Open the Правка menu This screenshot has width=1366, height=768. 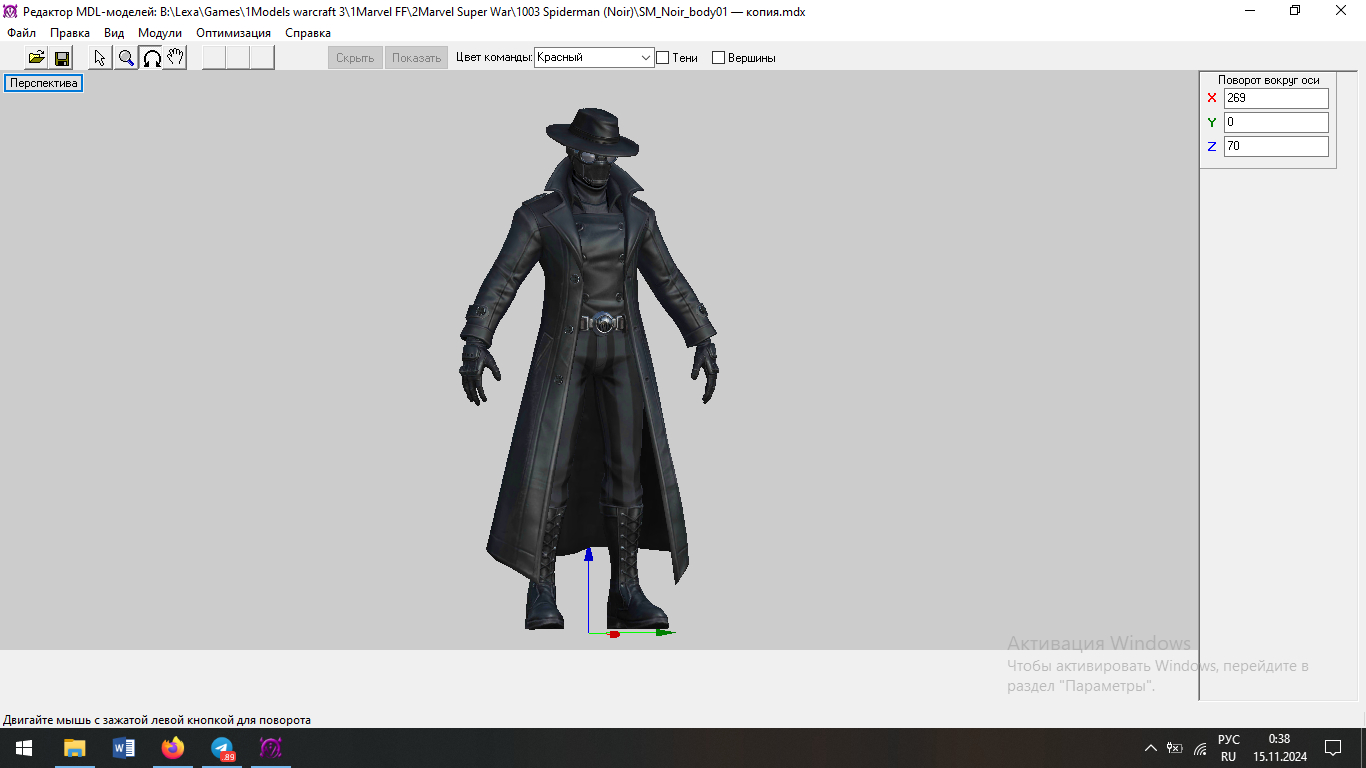70,33
